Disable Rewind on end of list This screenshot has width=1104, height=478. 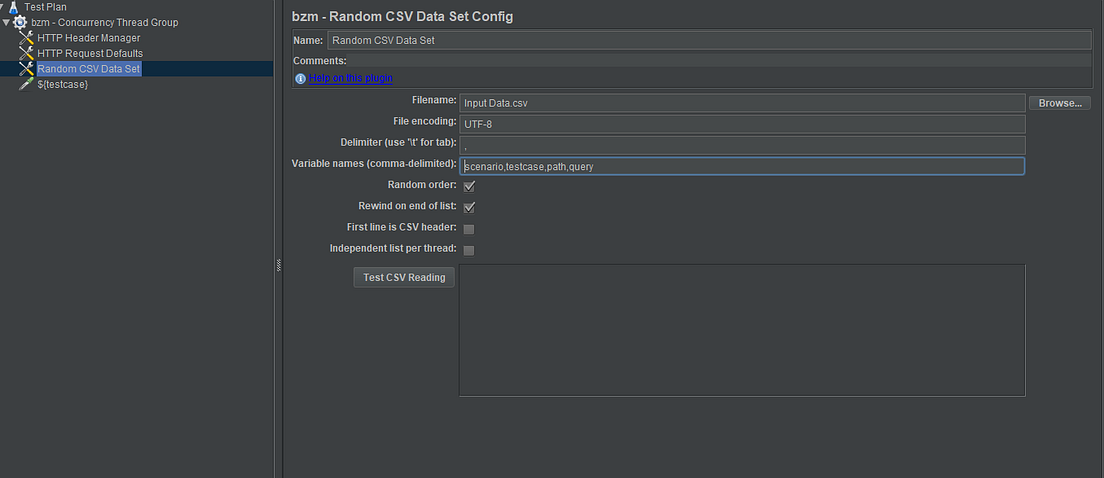click(469, 208)
